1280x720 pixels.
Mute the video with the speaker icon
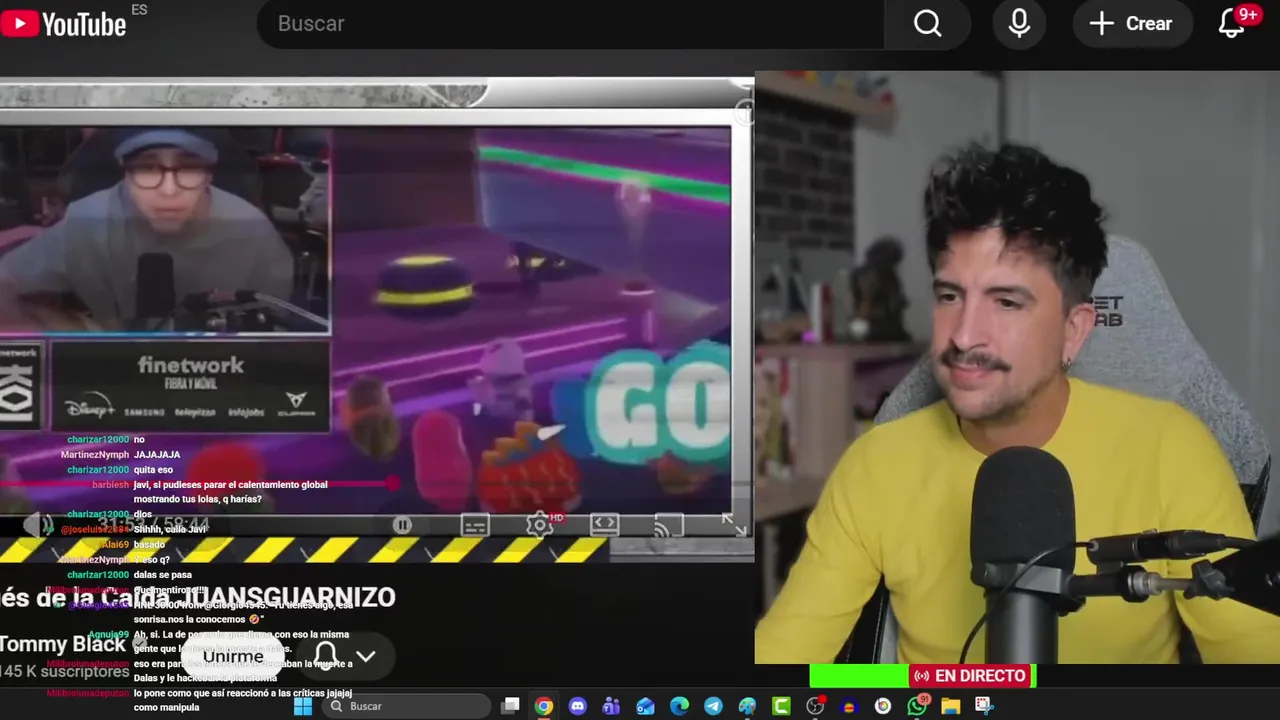(40, 525)
